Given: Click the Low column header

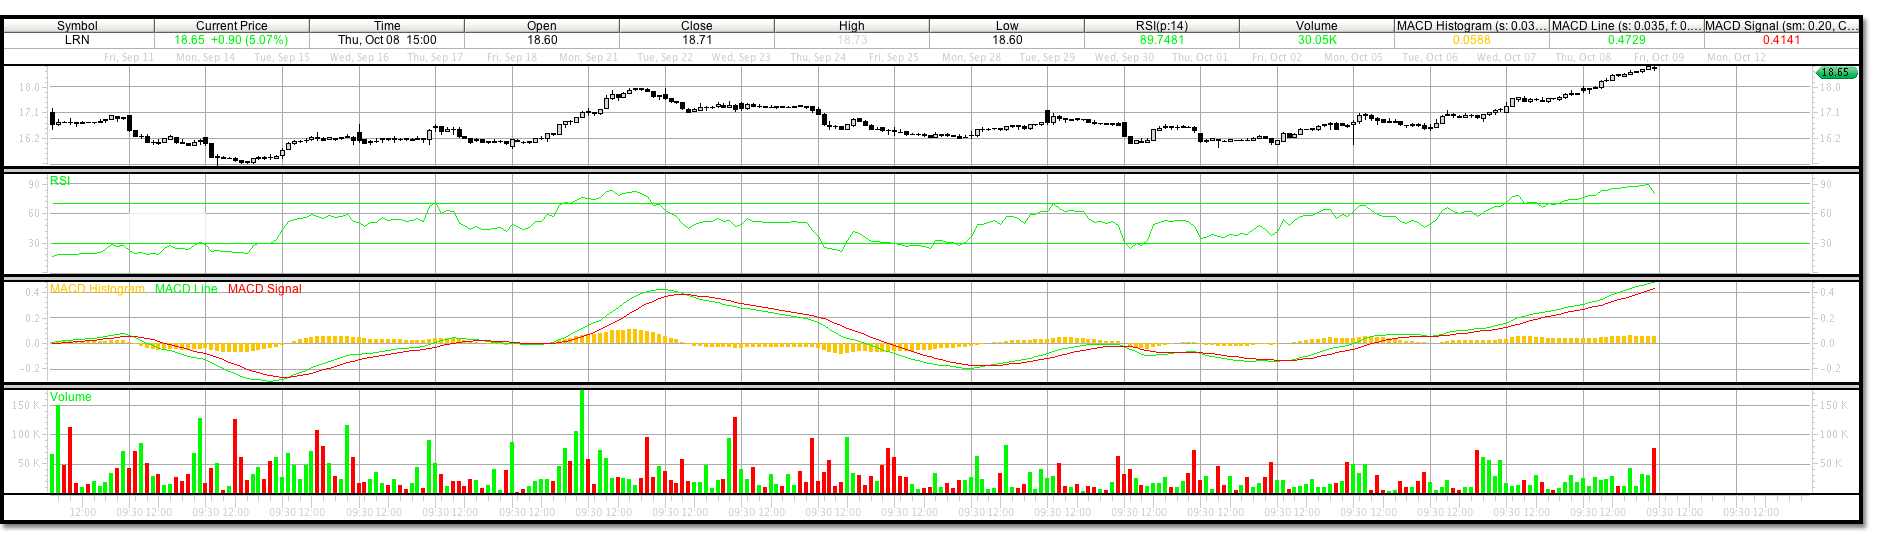Looking at the screenshot, I should 1007,26.
